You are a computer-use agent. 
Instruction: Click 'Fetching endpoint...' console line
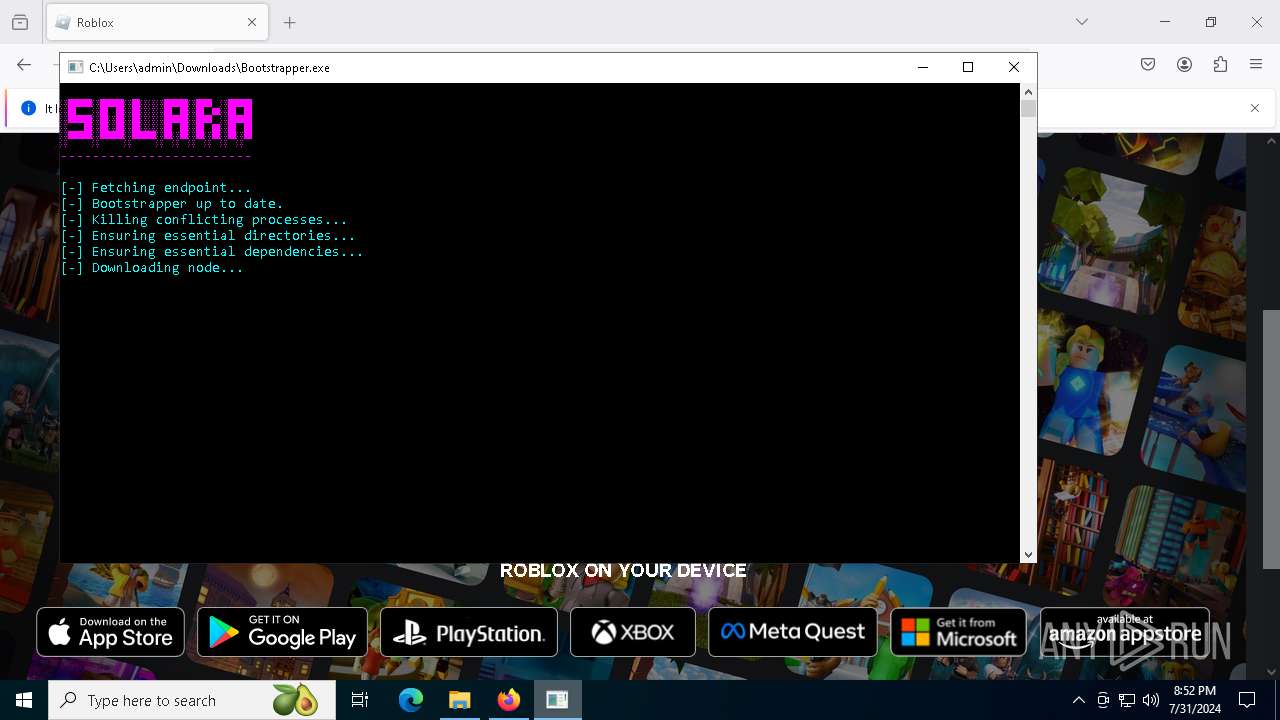(x=156, y=188)
